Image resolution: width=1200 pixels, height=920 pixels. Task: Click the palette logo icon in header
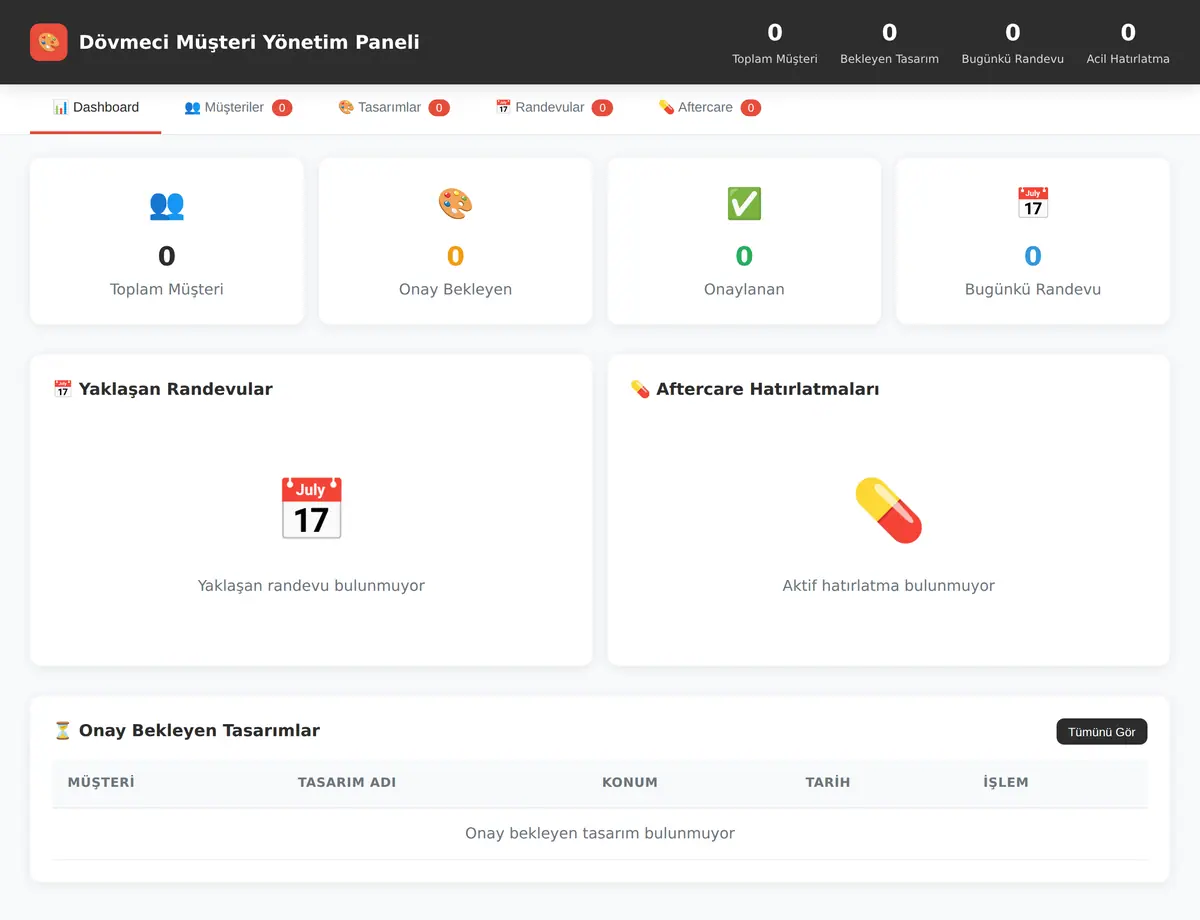pos(49,42)
